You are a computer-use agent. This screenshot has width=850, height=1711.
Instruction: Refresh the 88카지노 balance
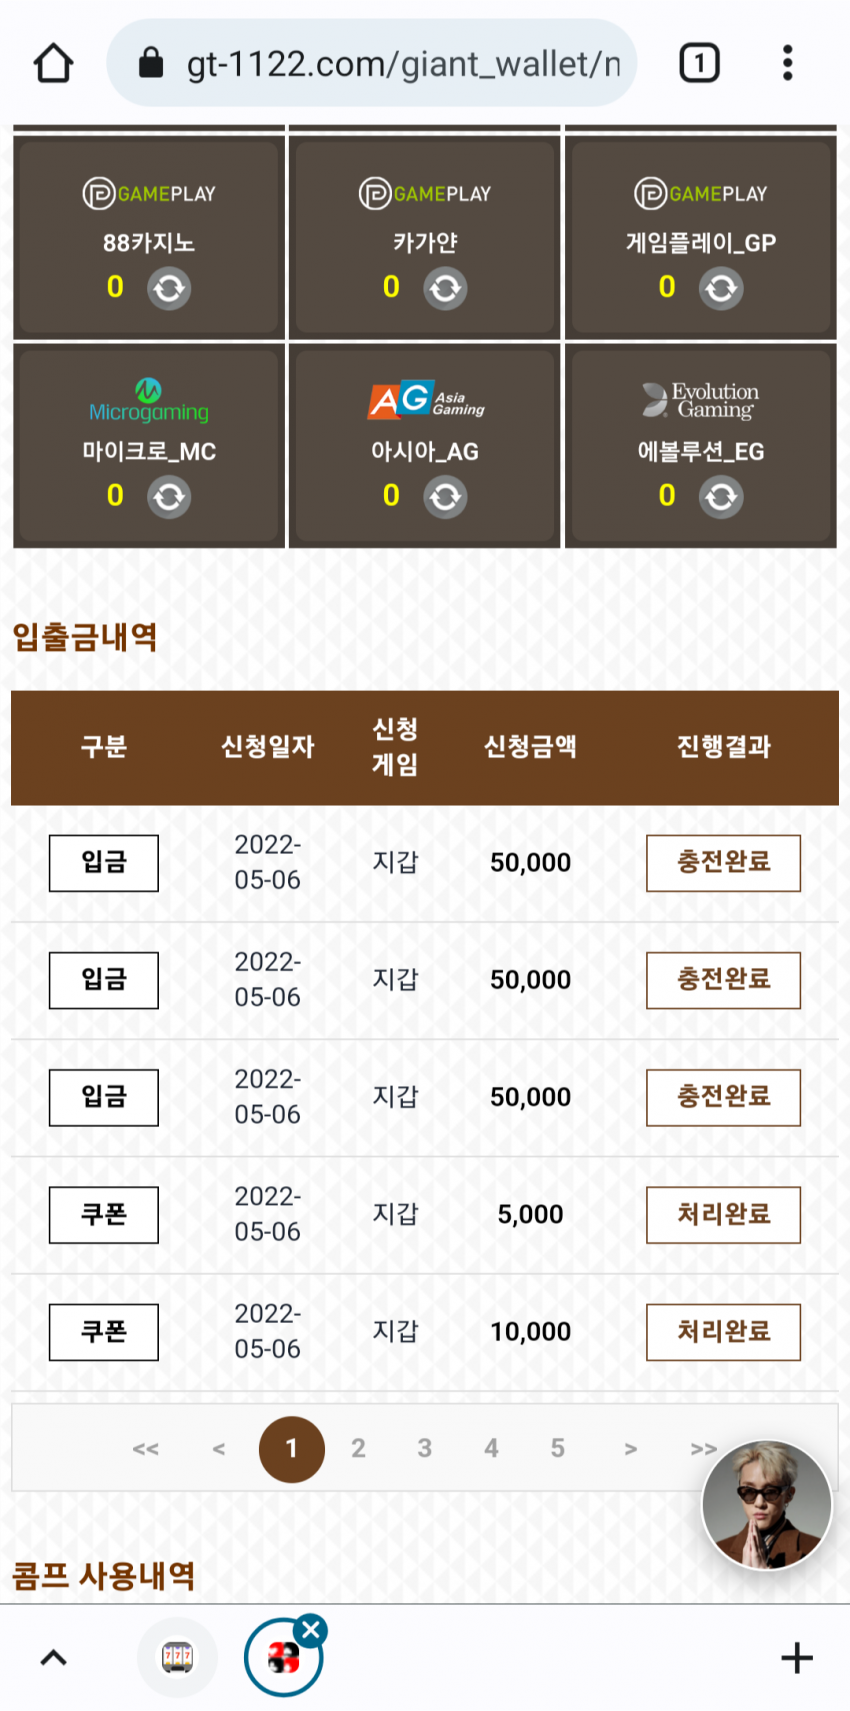click(x=169, y=289)
